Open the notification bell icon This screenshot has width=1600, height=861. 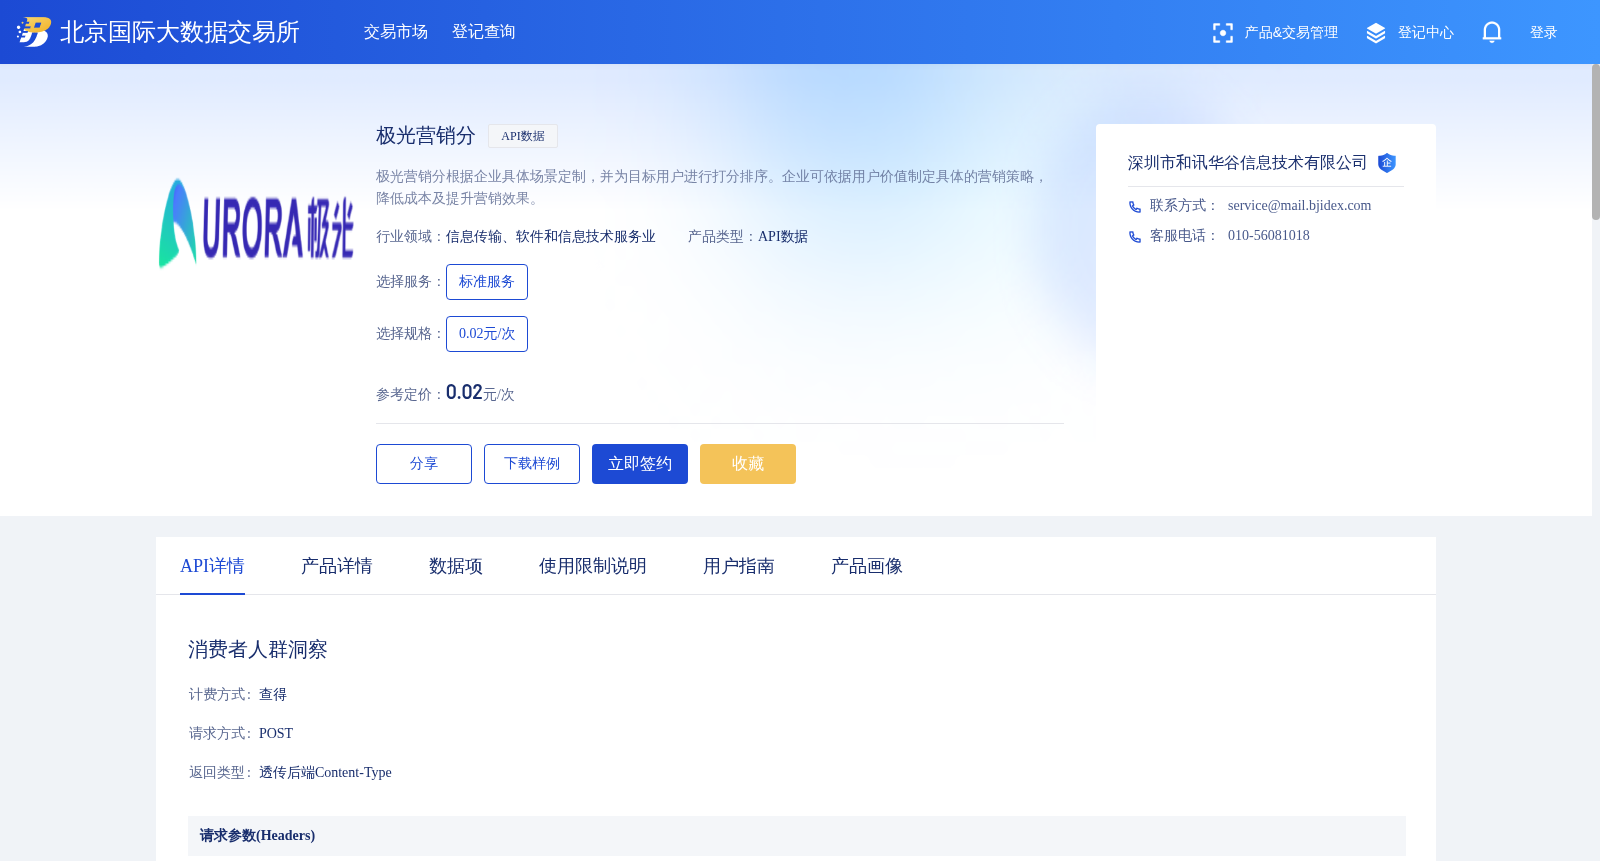[1492, 33]
